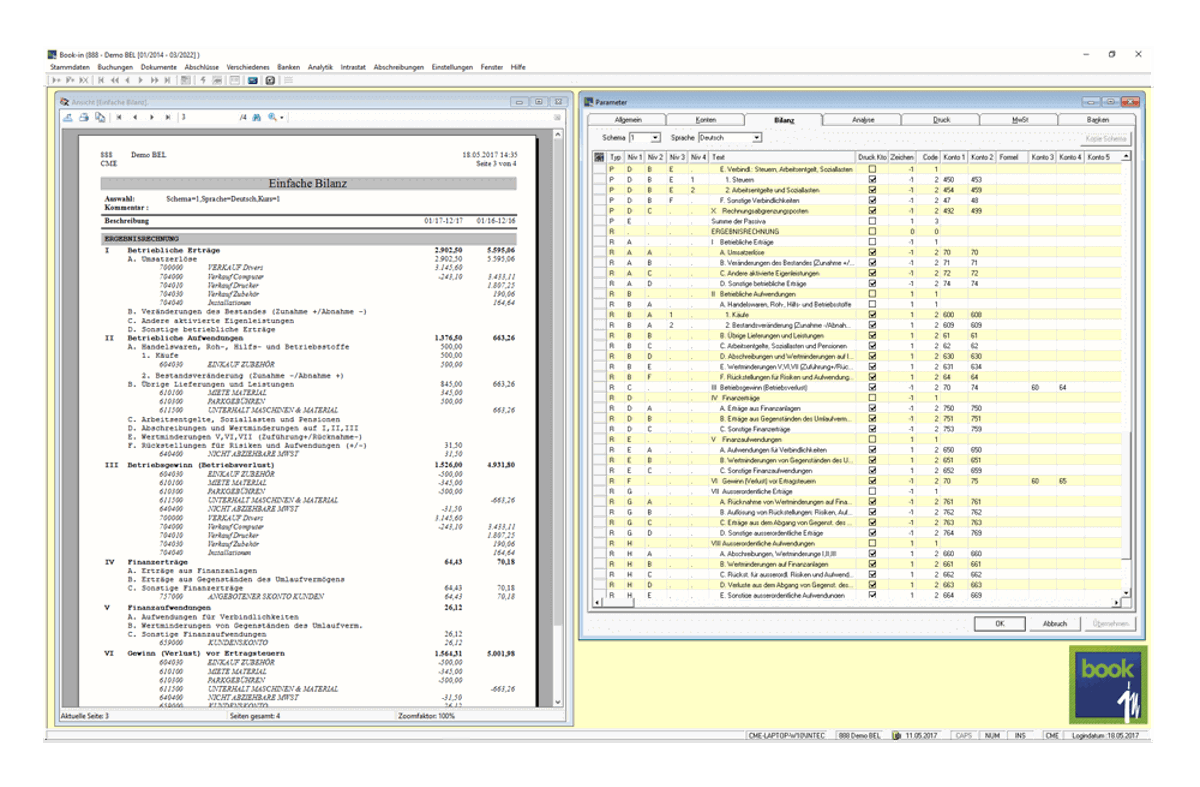Open the Buchungen menu
This screenshot has height=787, width=1200.
click(x=115, y=66)
